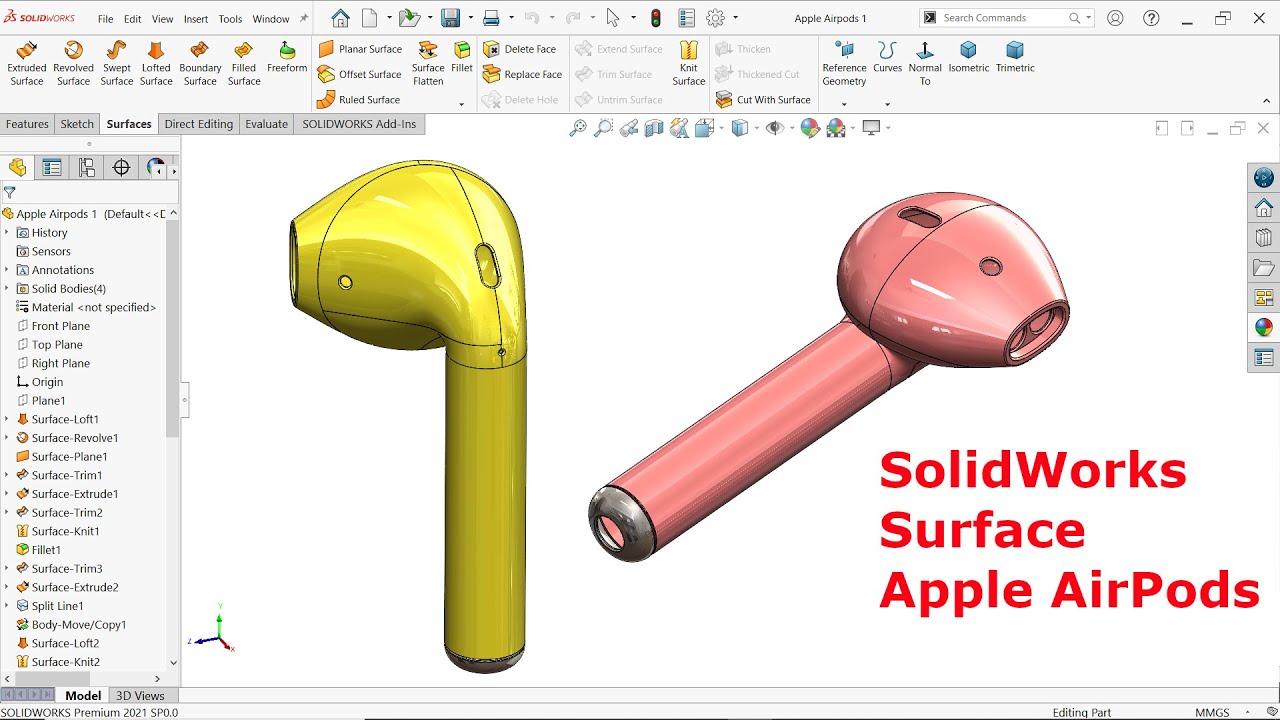Select the Split Line1 feature
The image size is (1280, 720).
click(x=50, y=606)
